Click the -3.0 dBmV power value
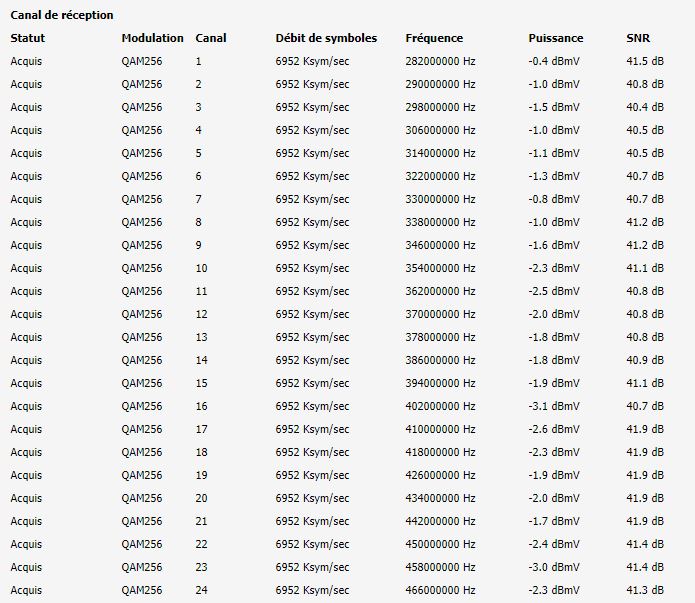This screenshot has height=603, width=695. 553,567
